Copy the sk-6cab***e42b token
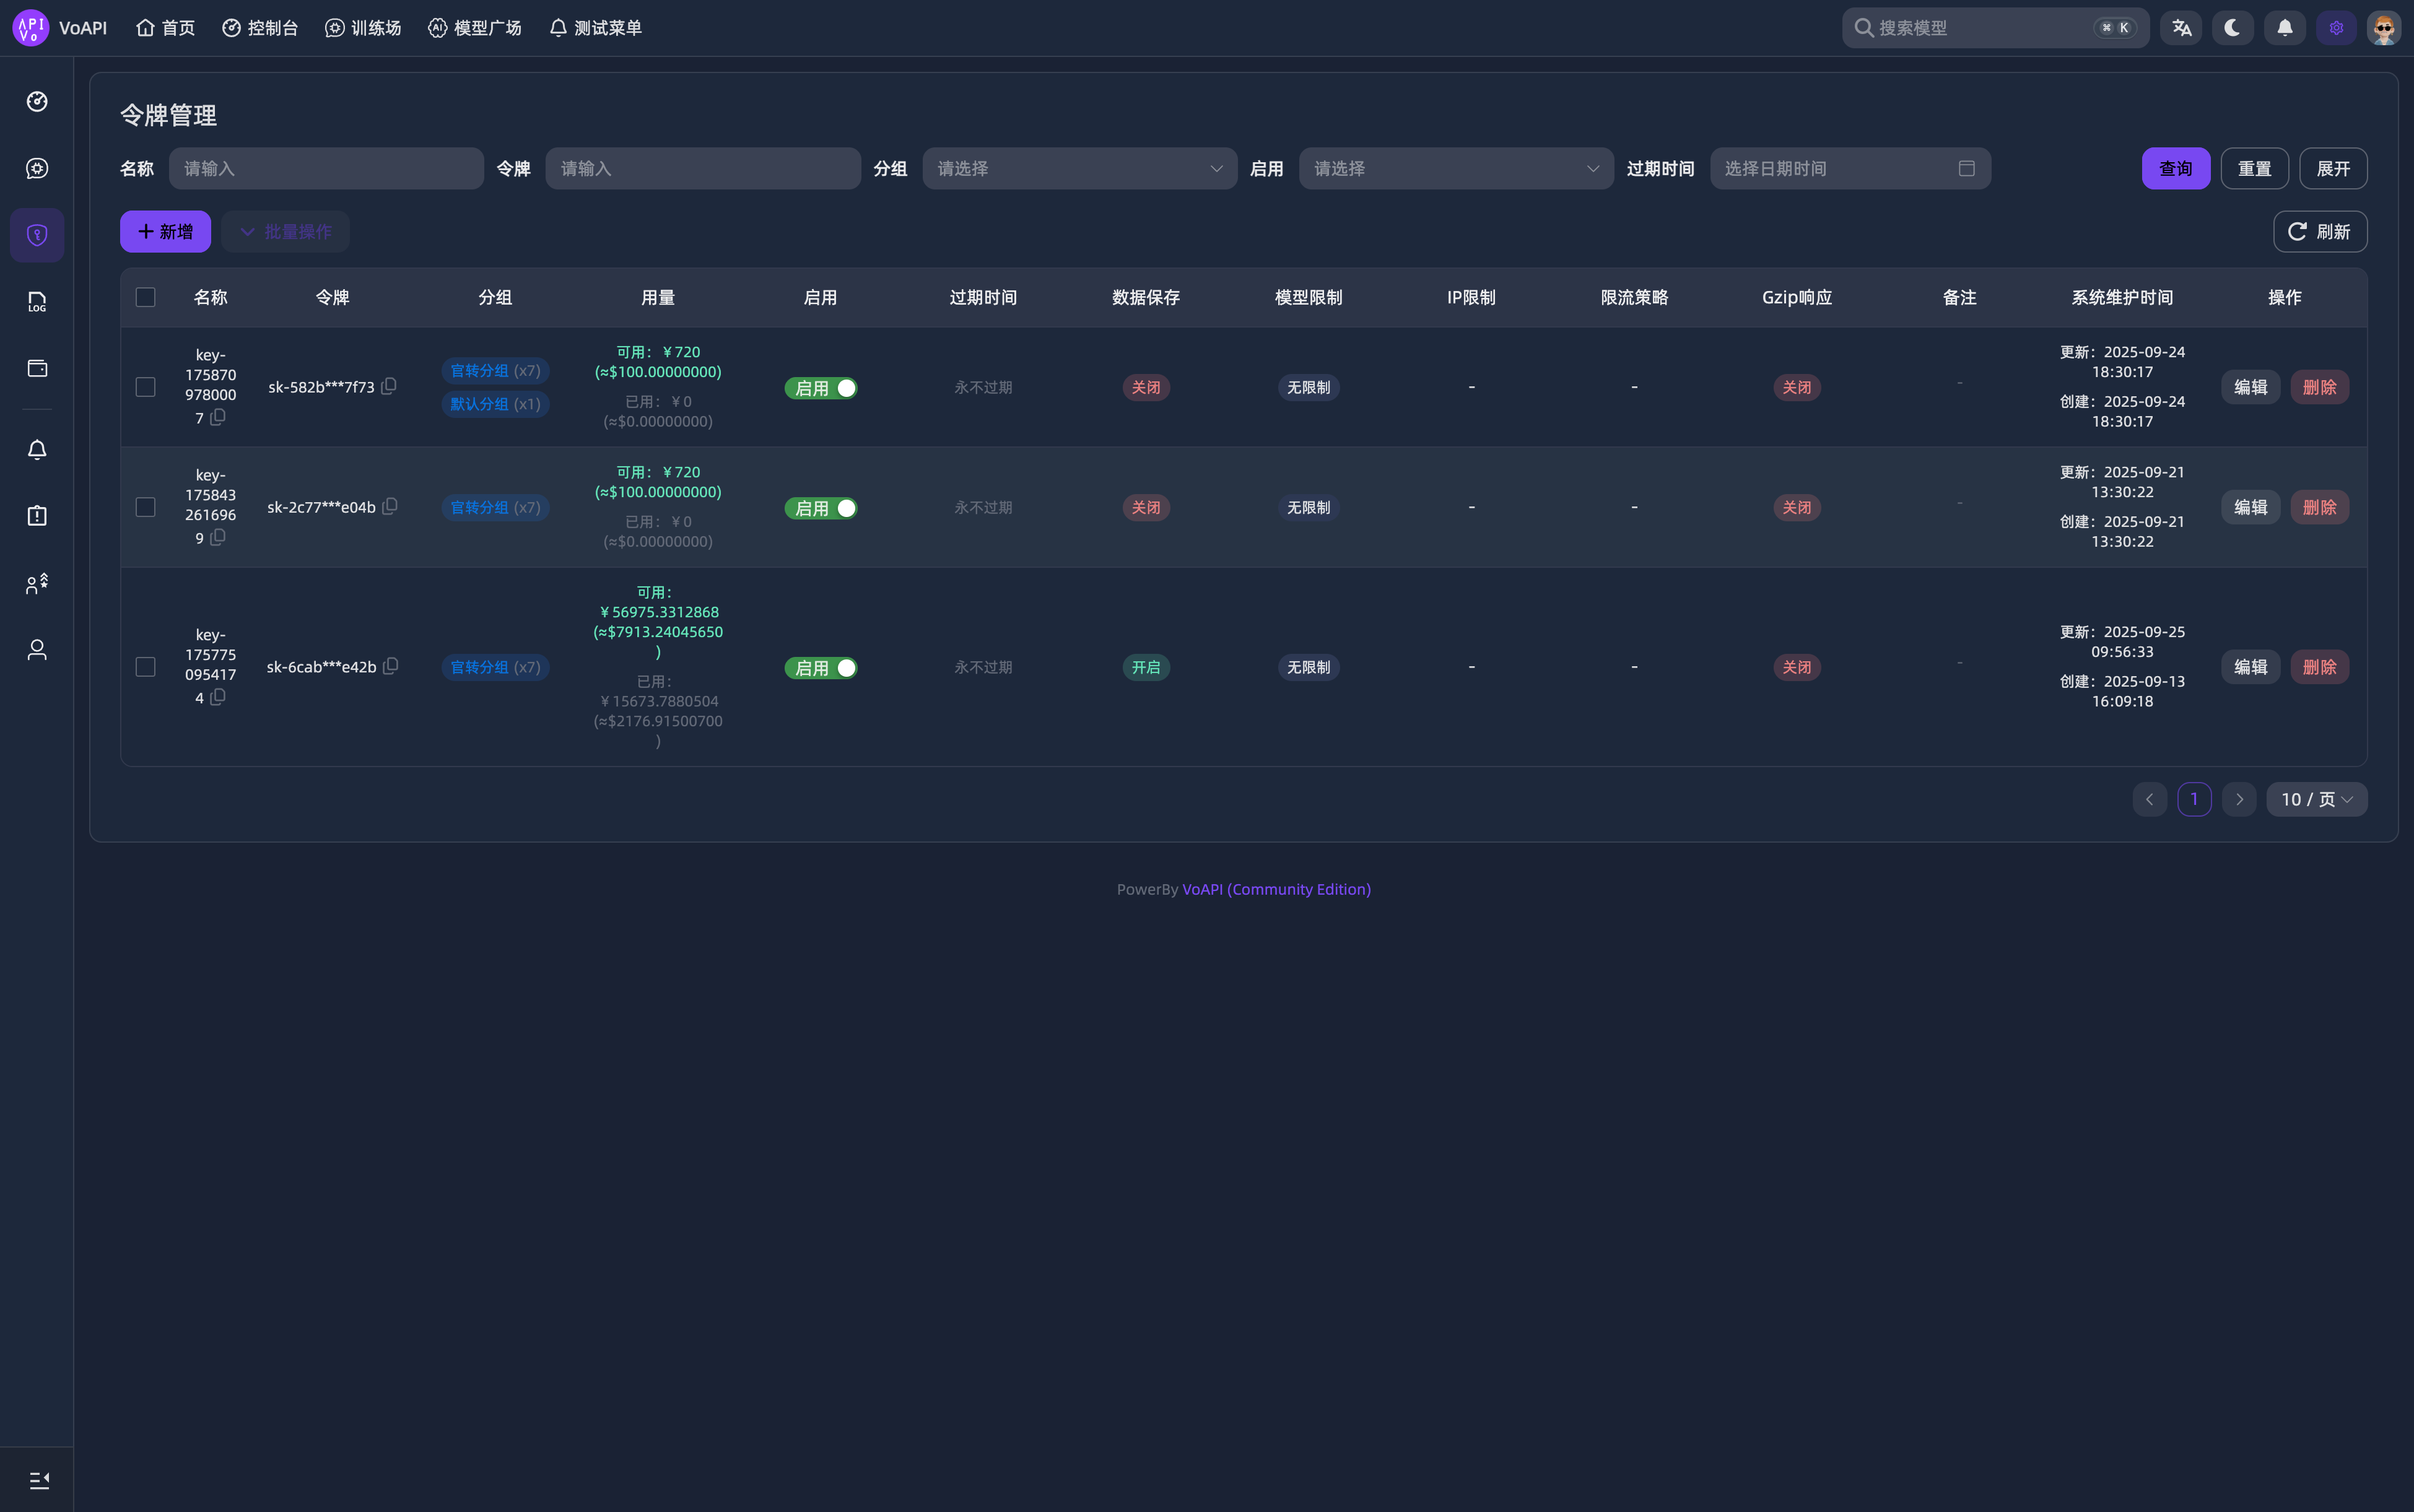The width and height of the screenshot is (2414, 1512). pyautogui.click(x=391, y=666)
